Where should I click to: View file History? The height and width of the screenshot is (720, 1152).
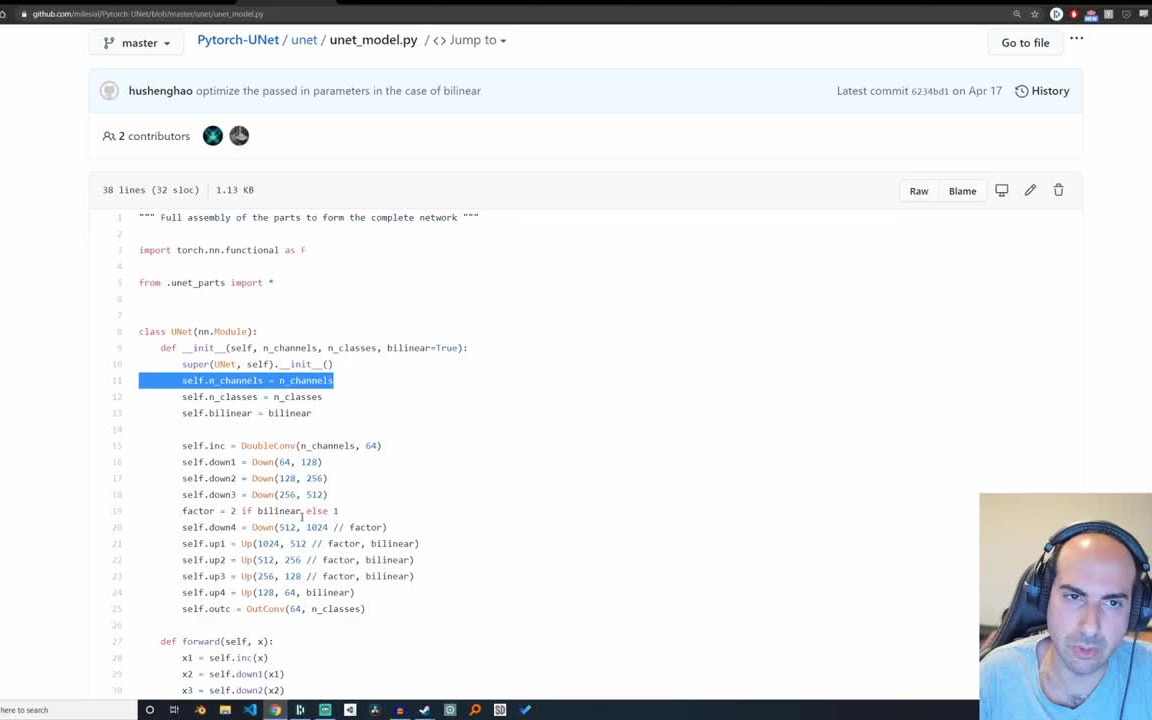pyautogui.click(x=1042, y=91)
